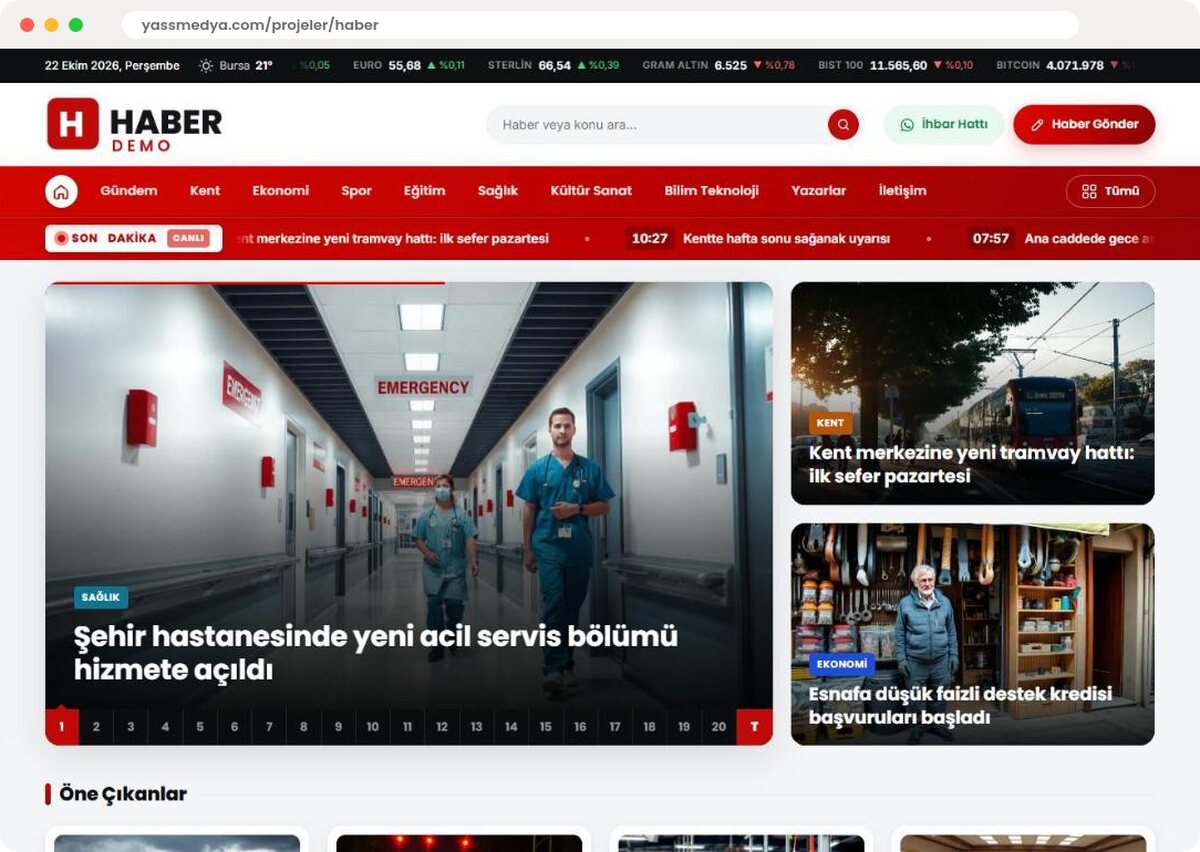Click the GRAM ALTIN 6.525 rate
The height and width of the screenshot is (852, 1200).
coord(719,66)
